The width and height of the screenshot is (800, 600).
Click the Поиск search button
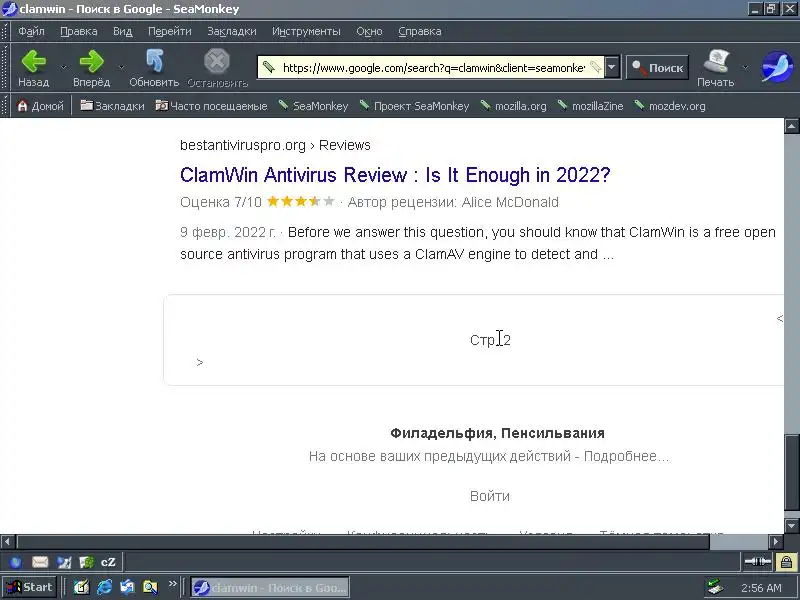657,68
